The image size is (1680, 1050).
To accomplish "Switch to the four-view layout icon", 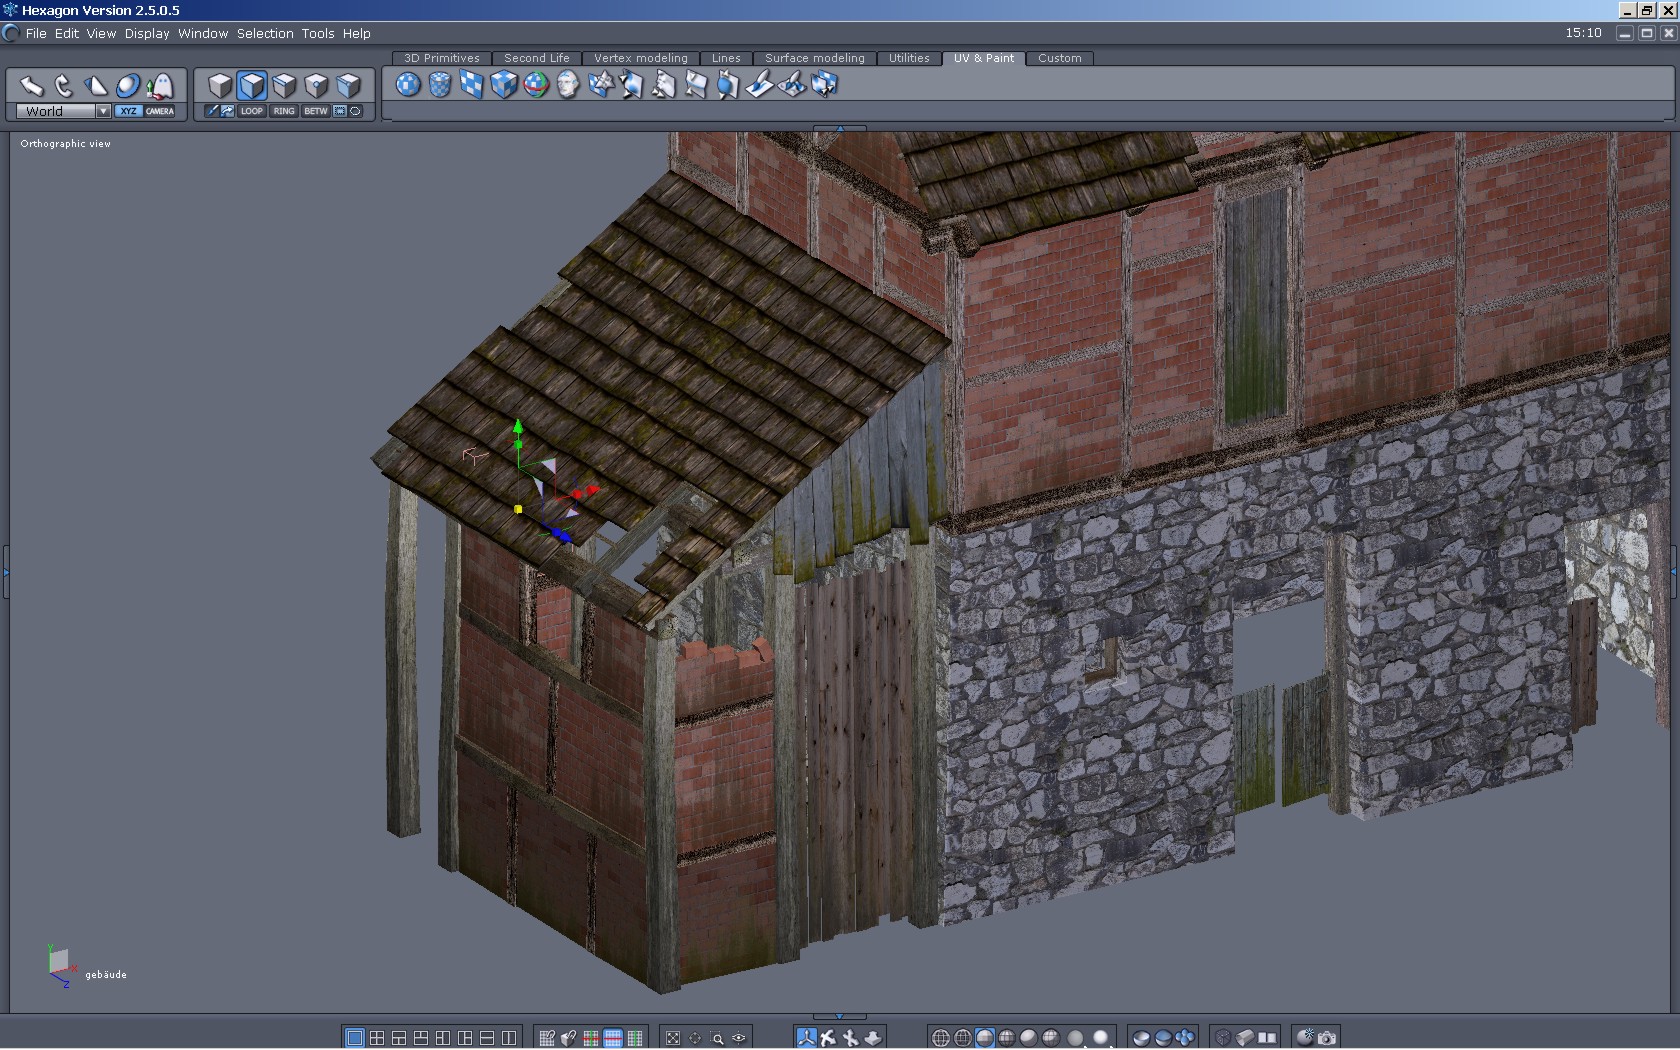I will click(x=377, y=1038).
